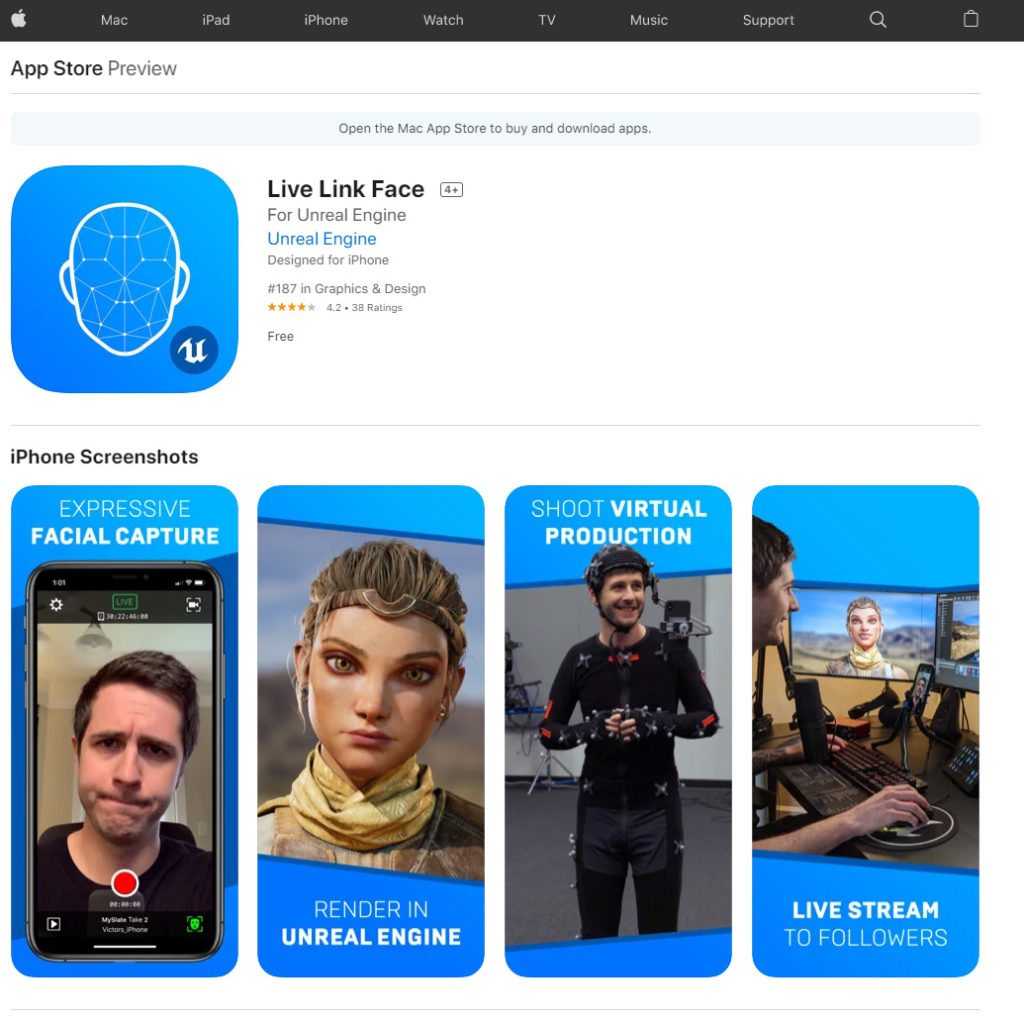Open the Expressive Facial Capture screenshot

tap(124, 731)
